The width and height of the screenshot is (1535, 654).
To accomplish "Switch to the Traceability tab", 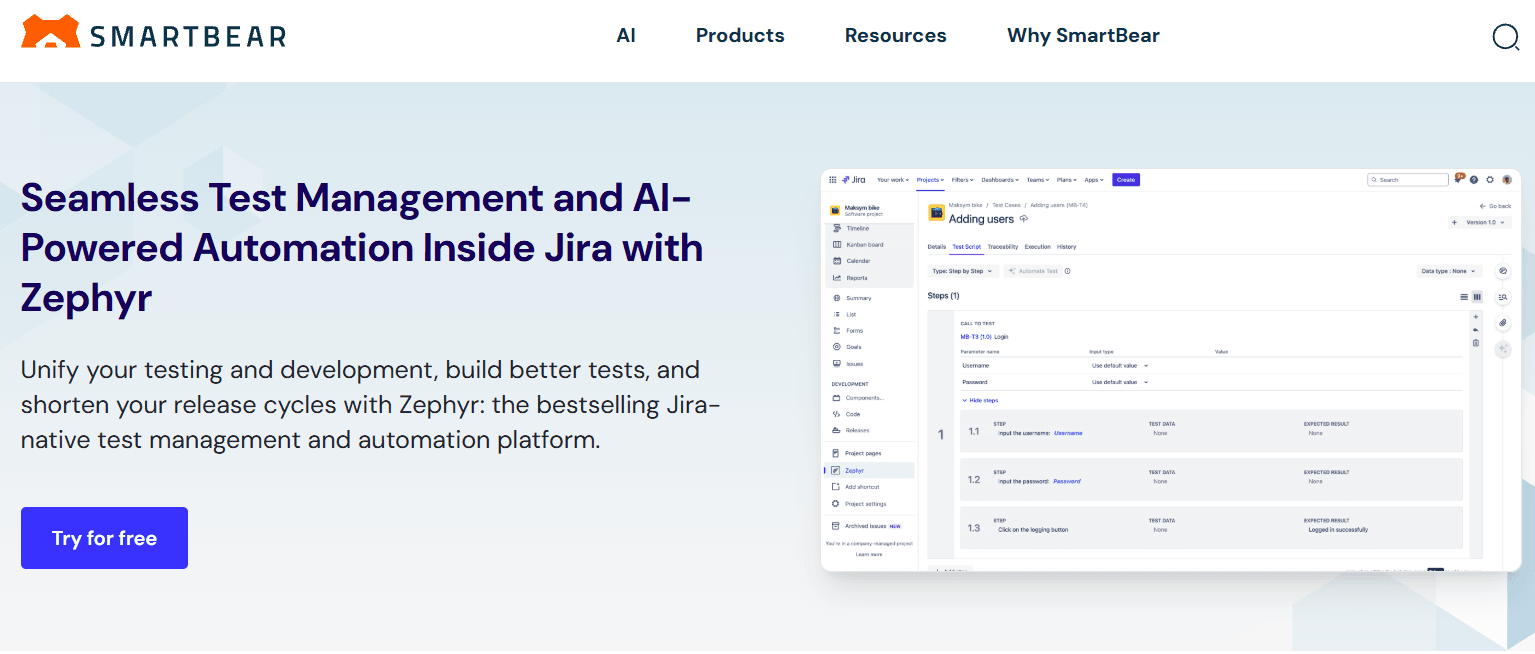I will (x=1003, y=246).
